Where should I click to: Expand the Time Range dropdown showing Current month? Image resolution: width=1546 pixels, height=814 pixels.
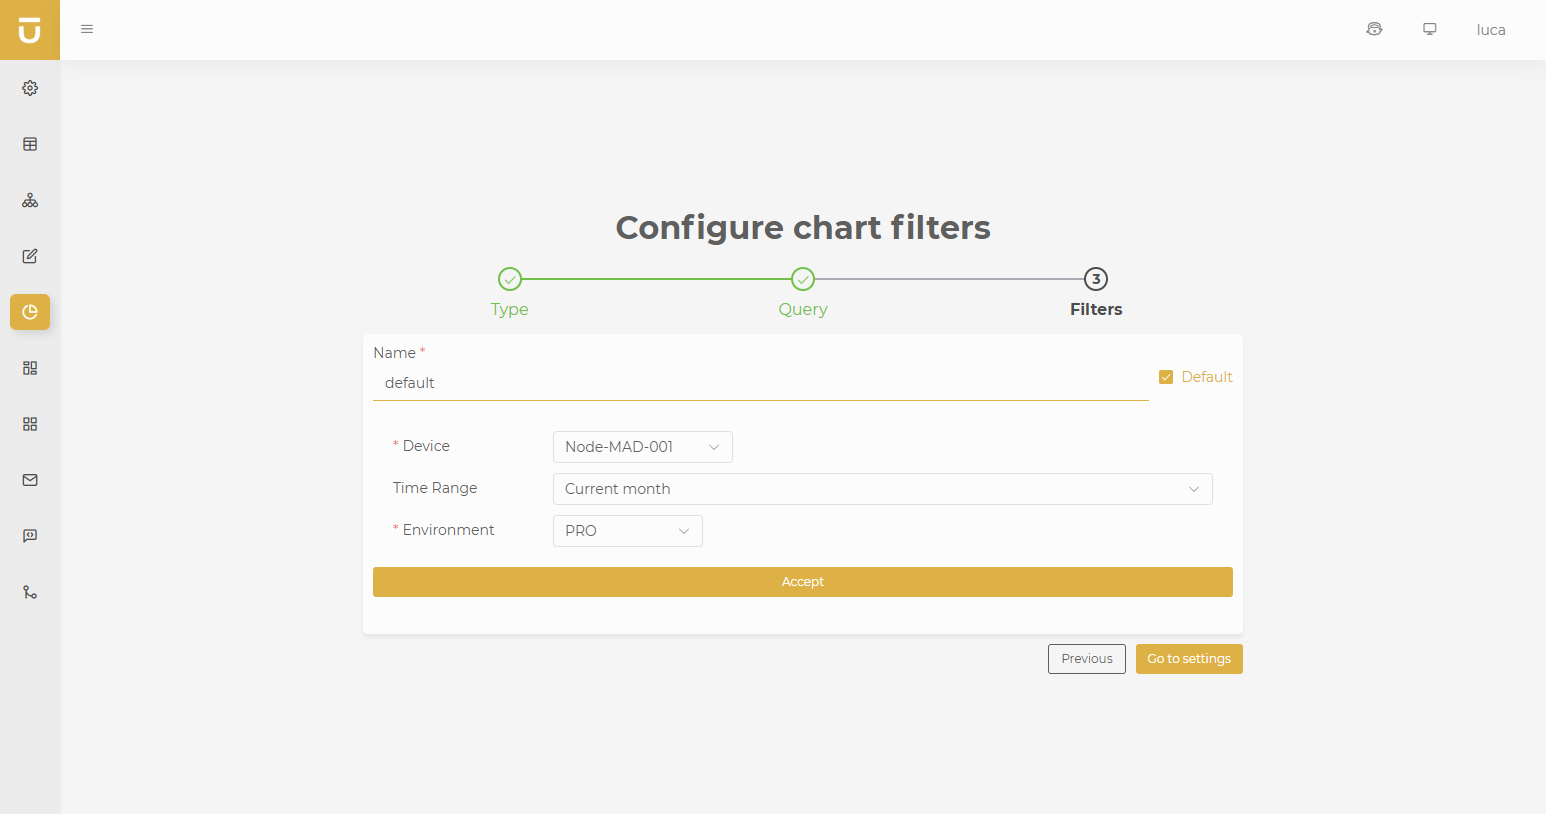(x=882, y=489)
